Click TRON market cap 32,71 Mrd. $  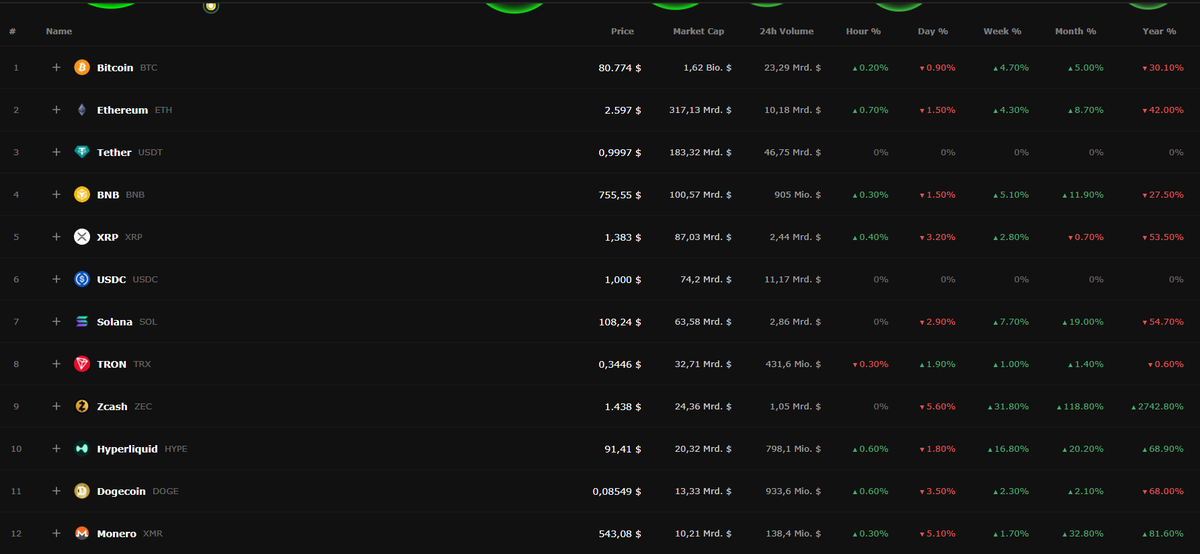pyautogui.click(x=703, y=364)
